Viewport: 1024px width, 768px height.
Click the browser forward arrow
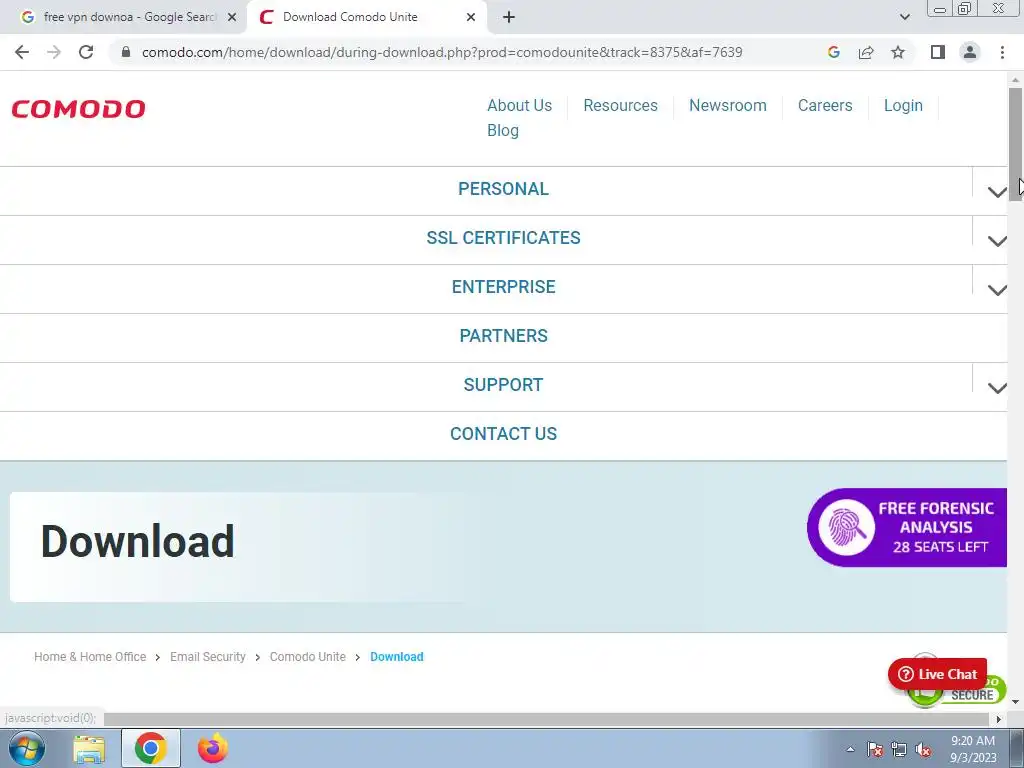[x=54, y=52]
